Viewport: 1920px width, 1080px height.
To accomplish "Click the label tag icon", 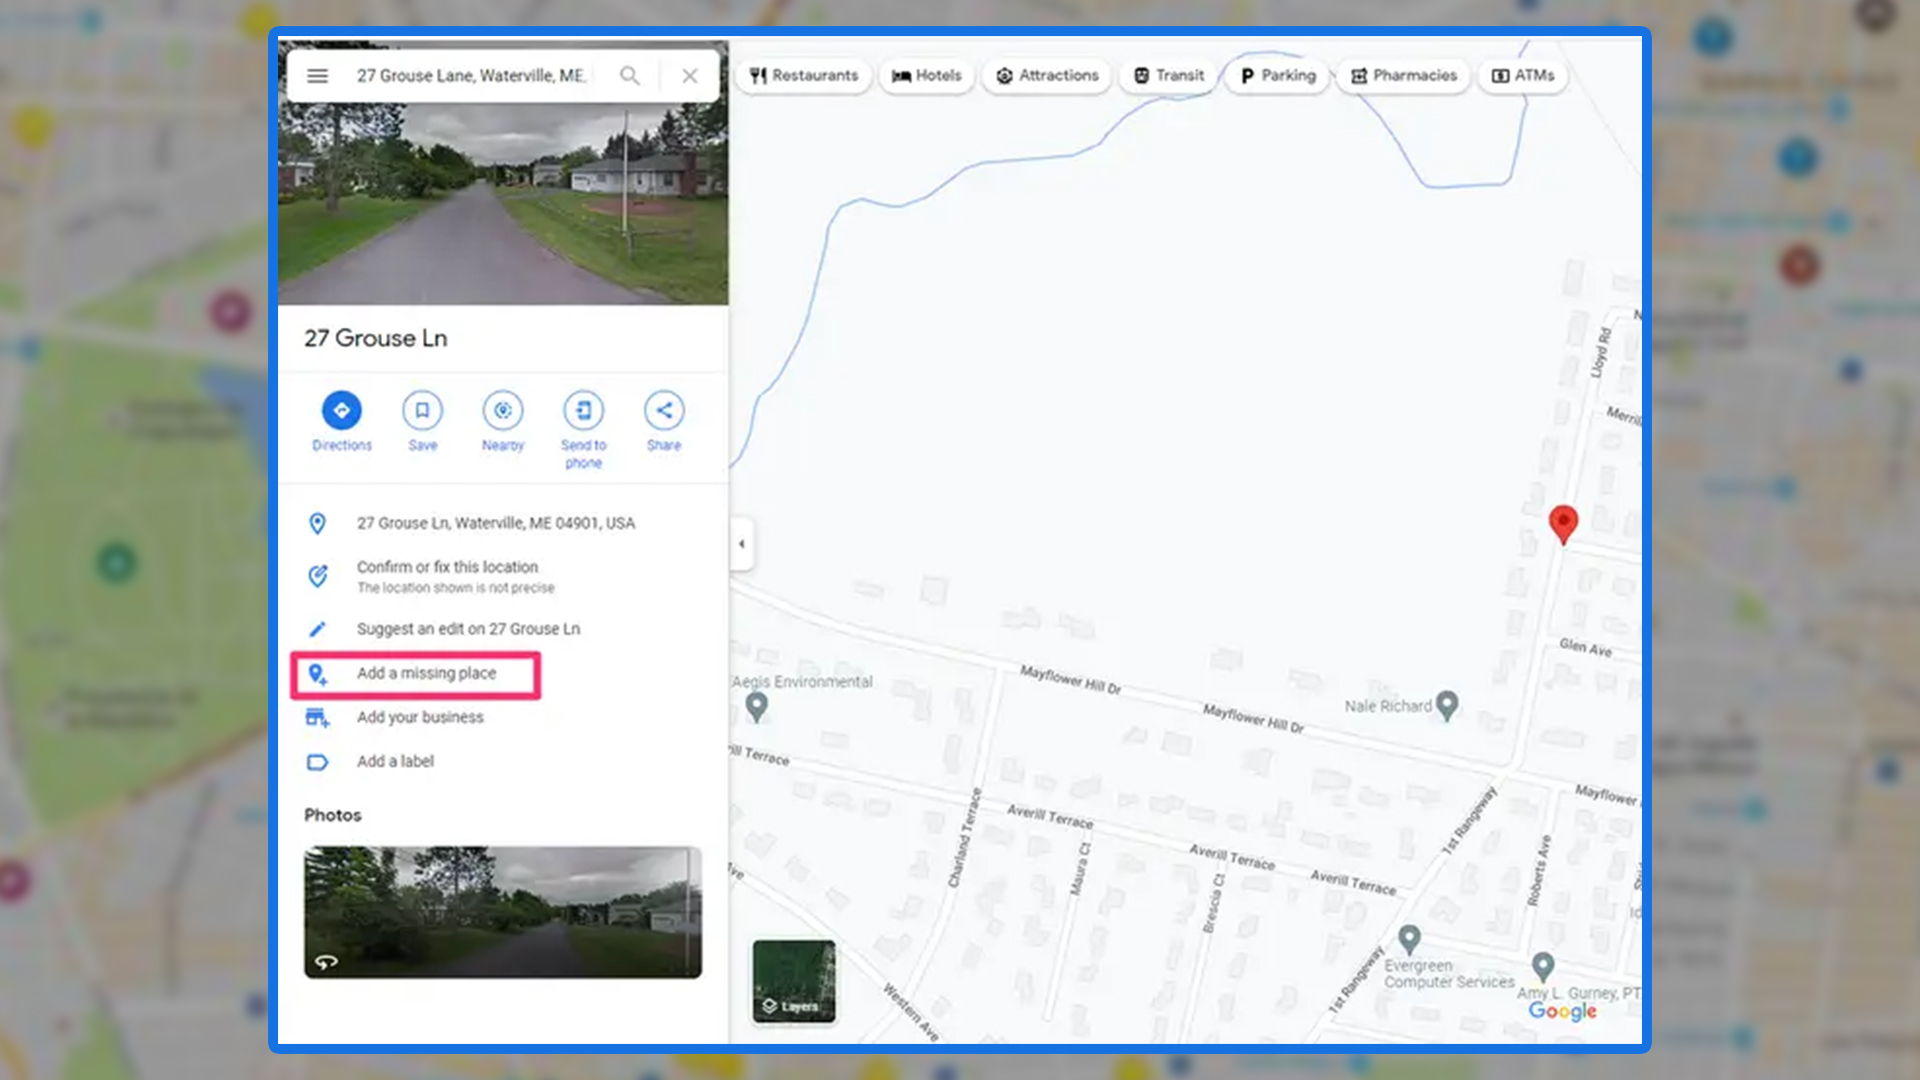I will 317,762.
